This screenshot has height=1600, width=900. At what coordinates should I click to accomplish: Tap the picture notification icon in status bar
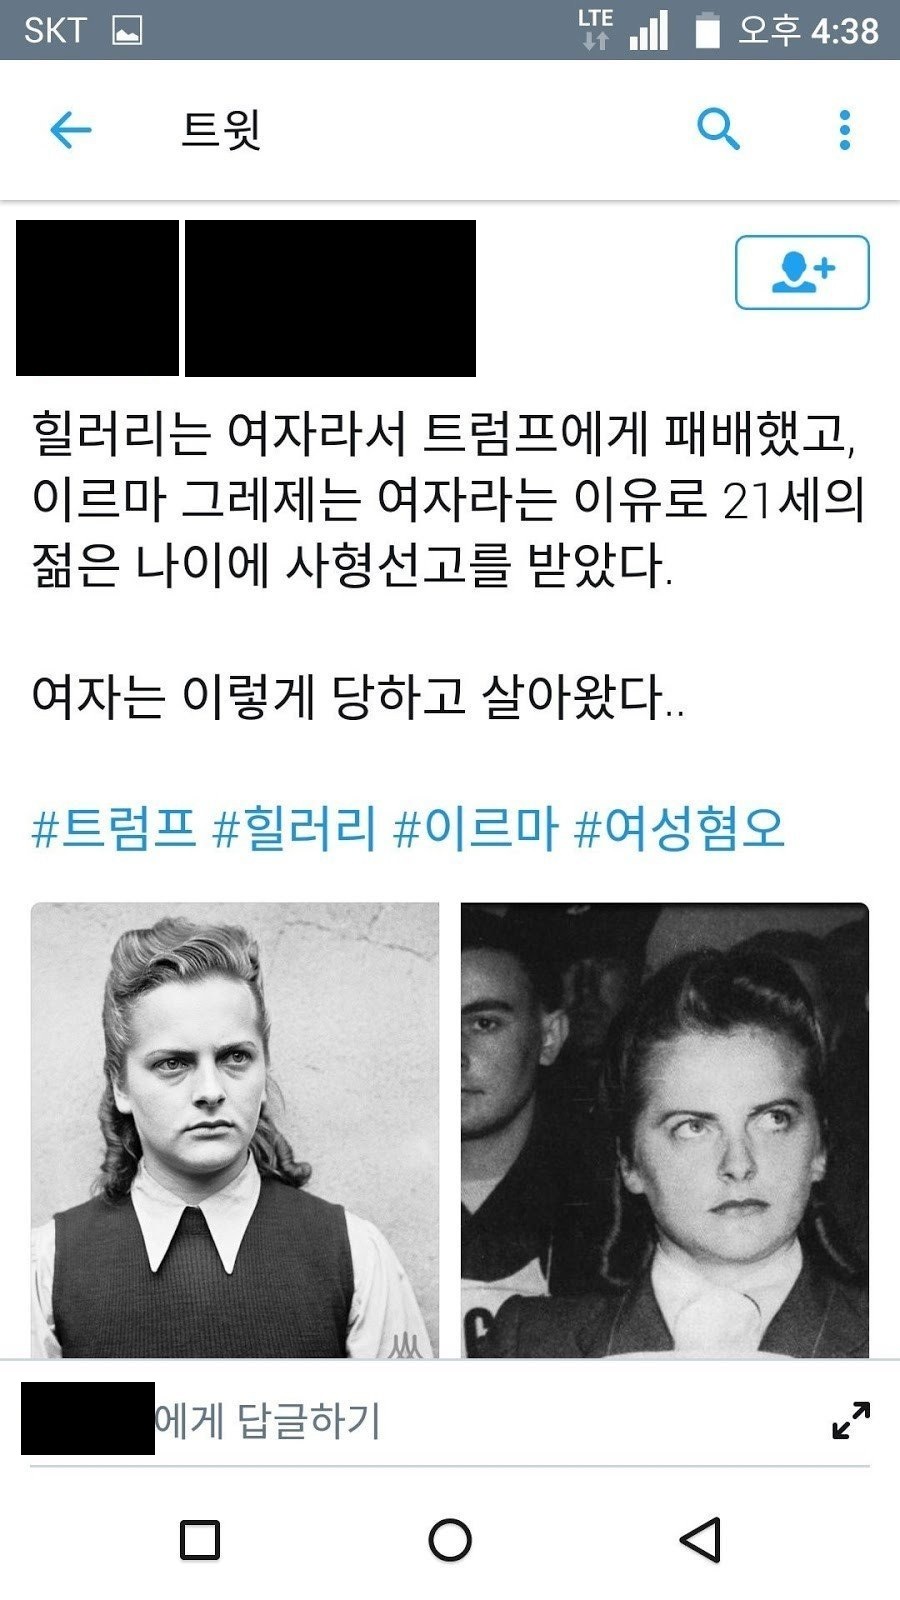127,31
